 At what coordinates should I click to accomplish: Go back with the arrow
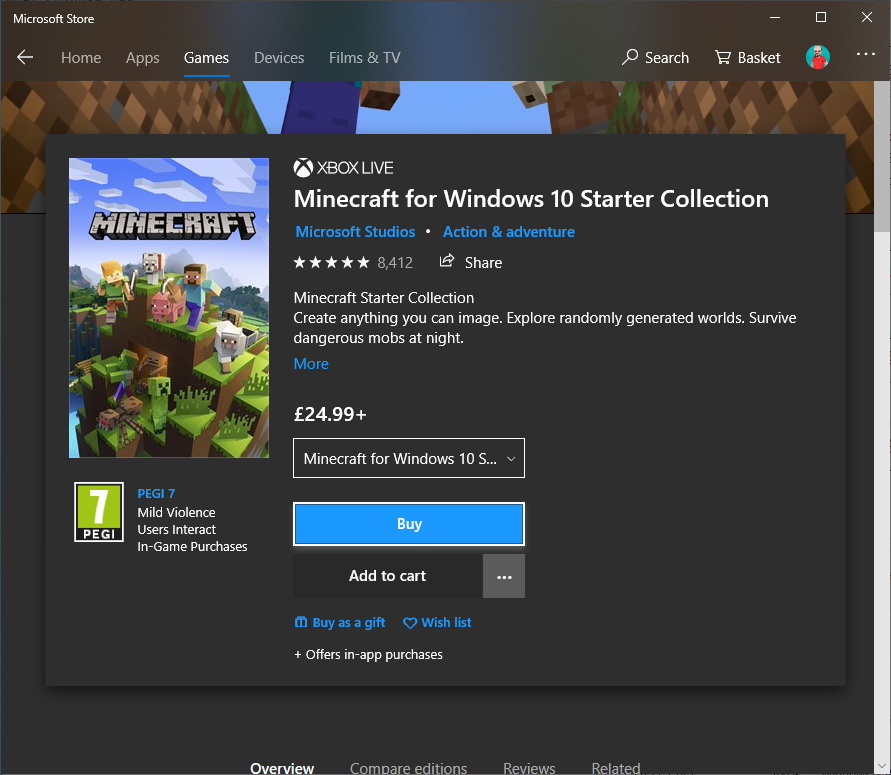25,57
